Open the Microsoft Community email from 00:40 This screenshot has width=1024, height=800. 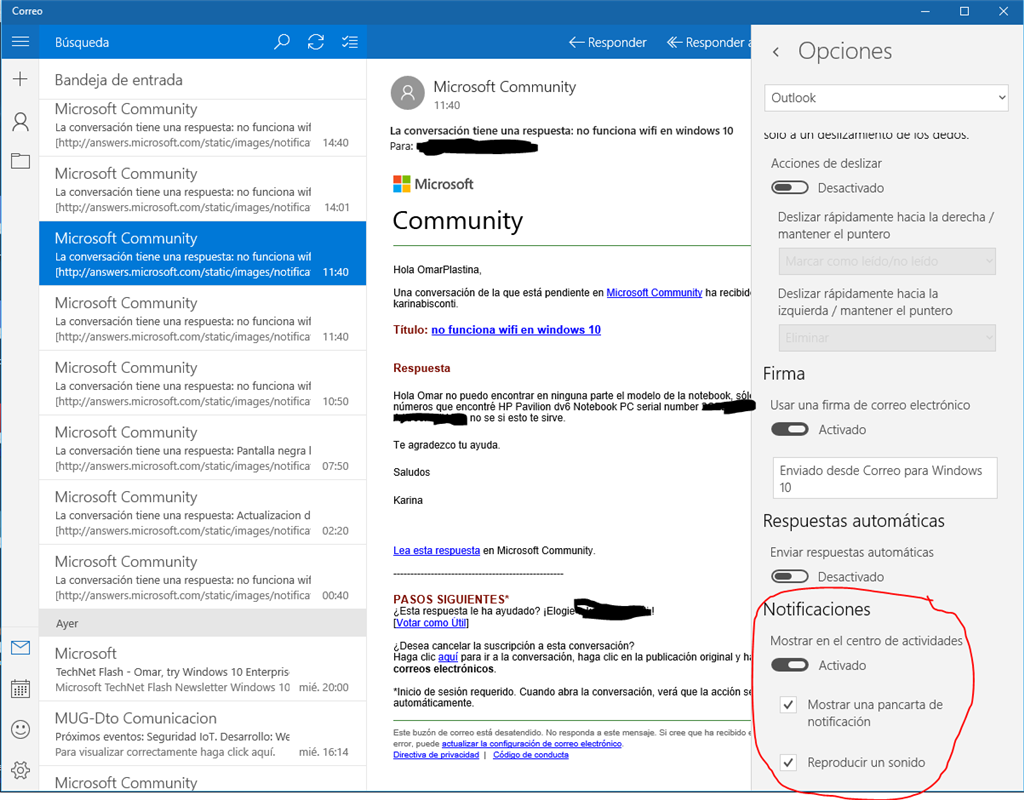click(202, 577)
